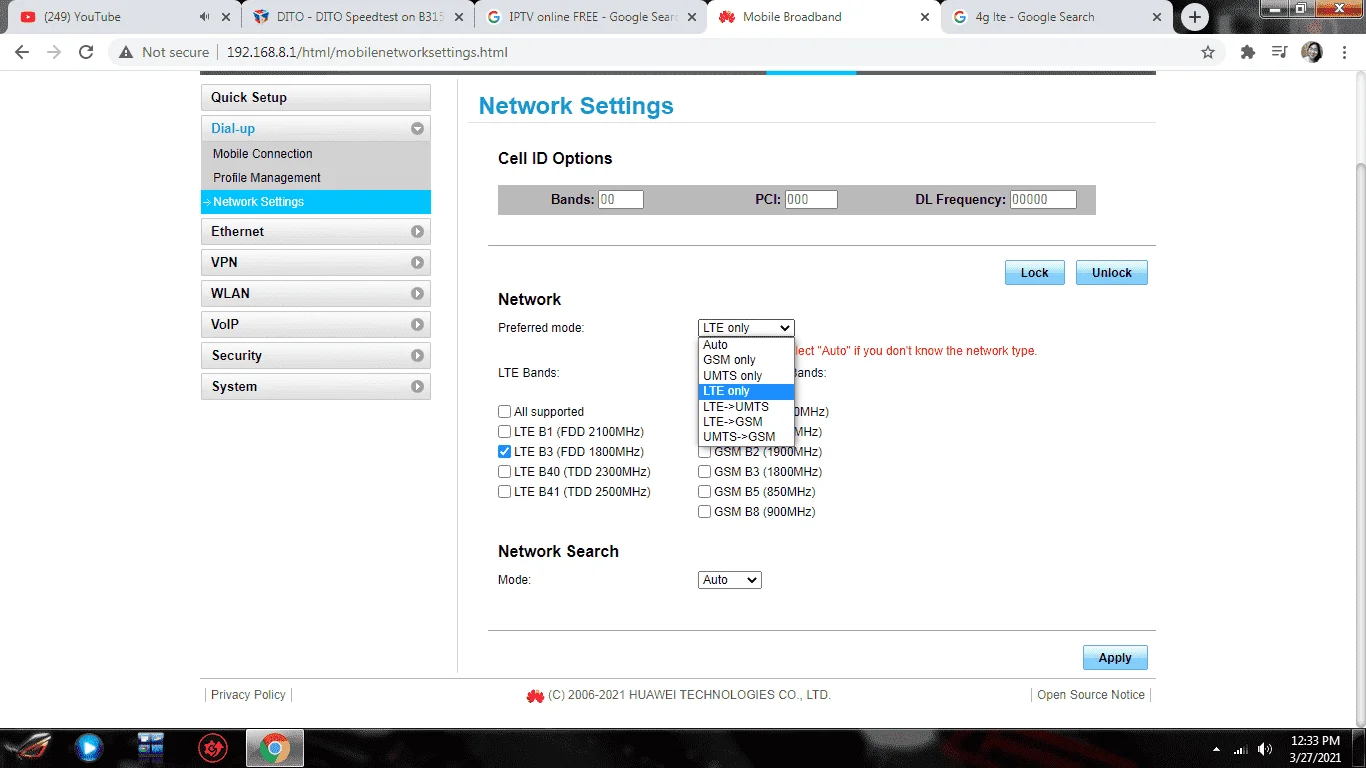Open the Chrome profile avatar

point(1312,52)
